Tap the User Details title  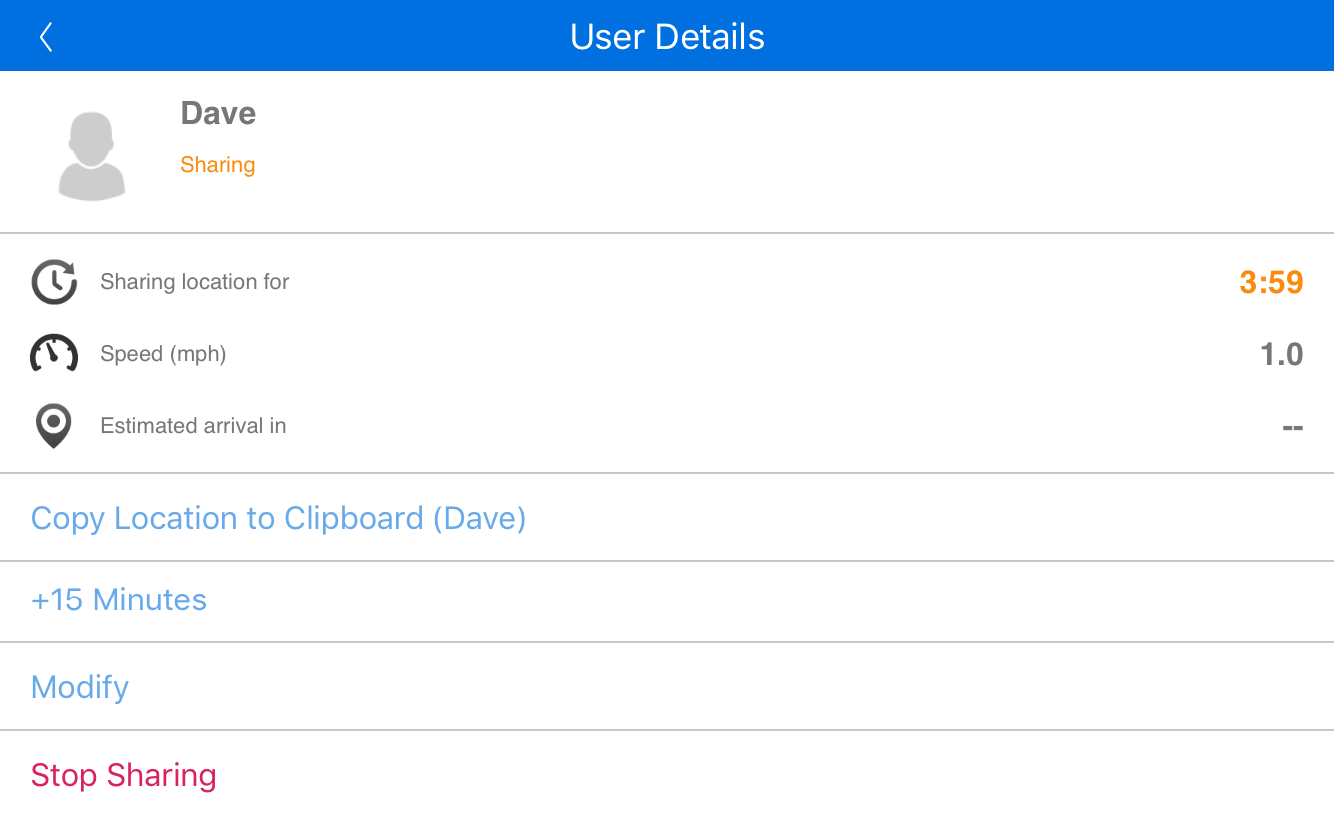click(x=667, y=37)
